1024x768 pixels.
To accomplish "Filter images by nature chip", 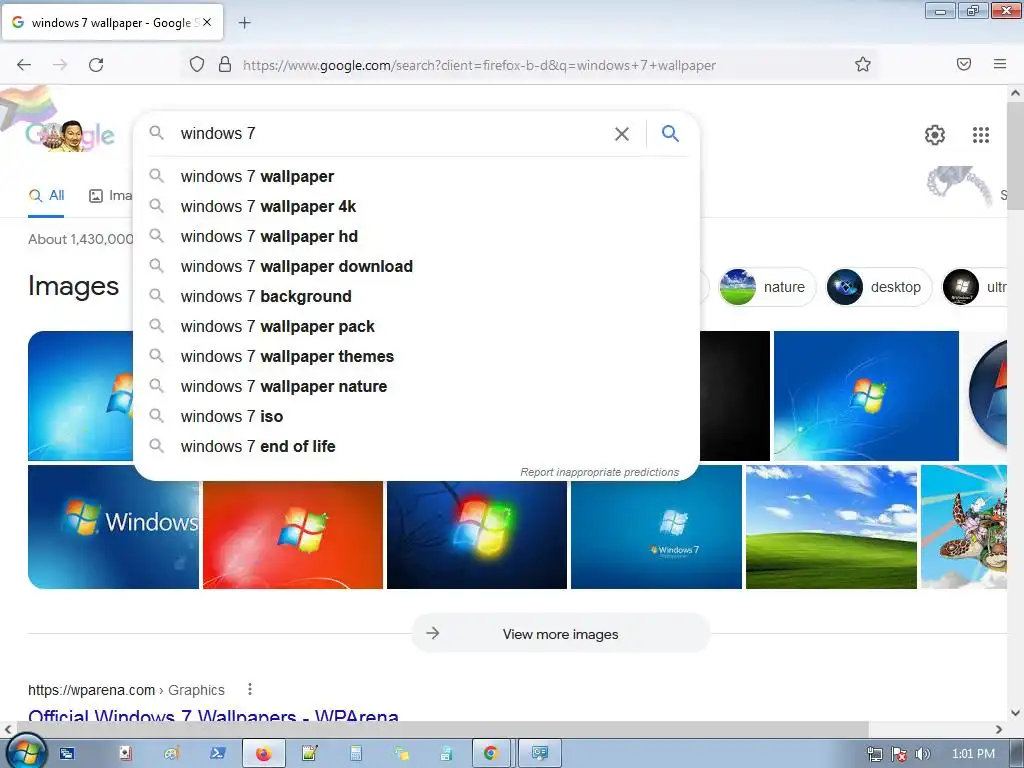I will (767, 287).
